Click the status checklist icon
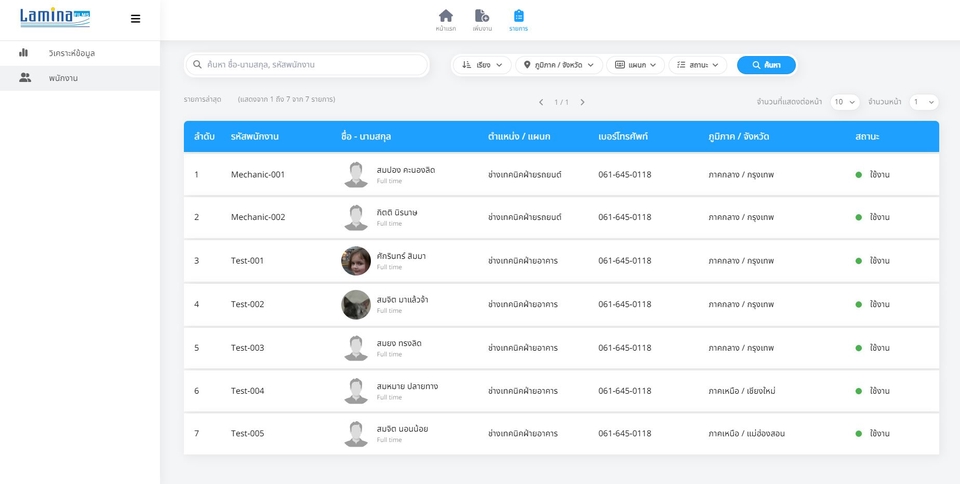The image size is (960, 484). click(x=681, y=64)
